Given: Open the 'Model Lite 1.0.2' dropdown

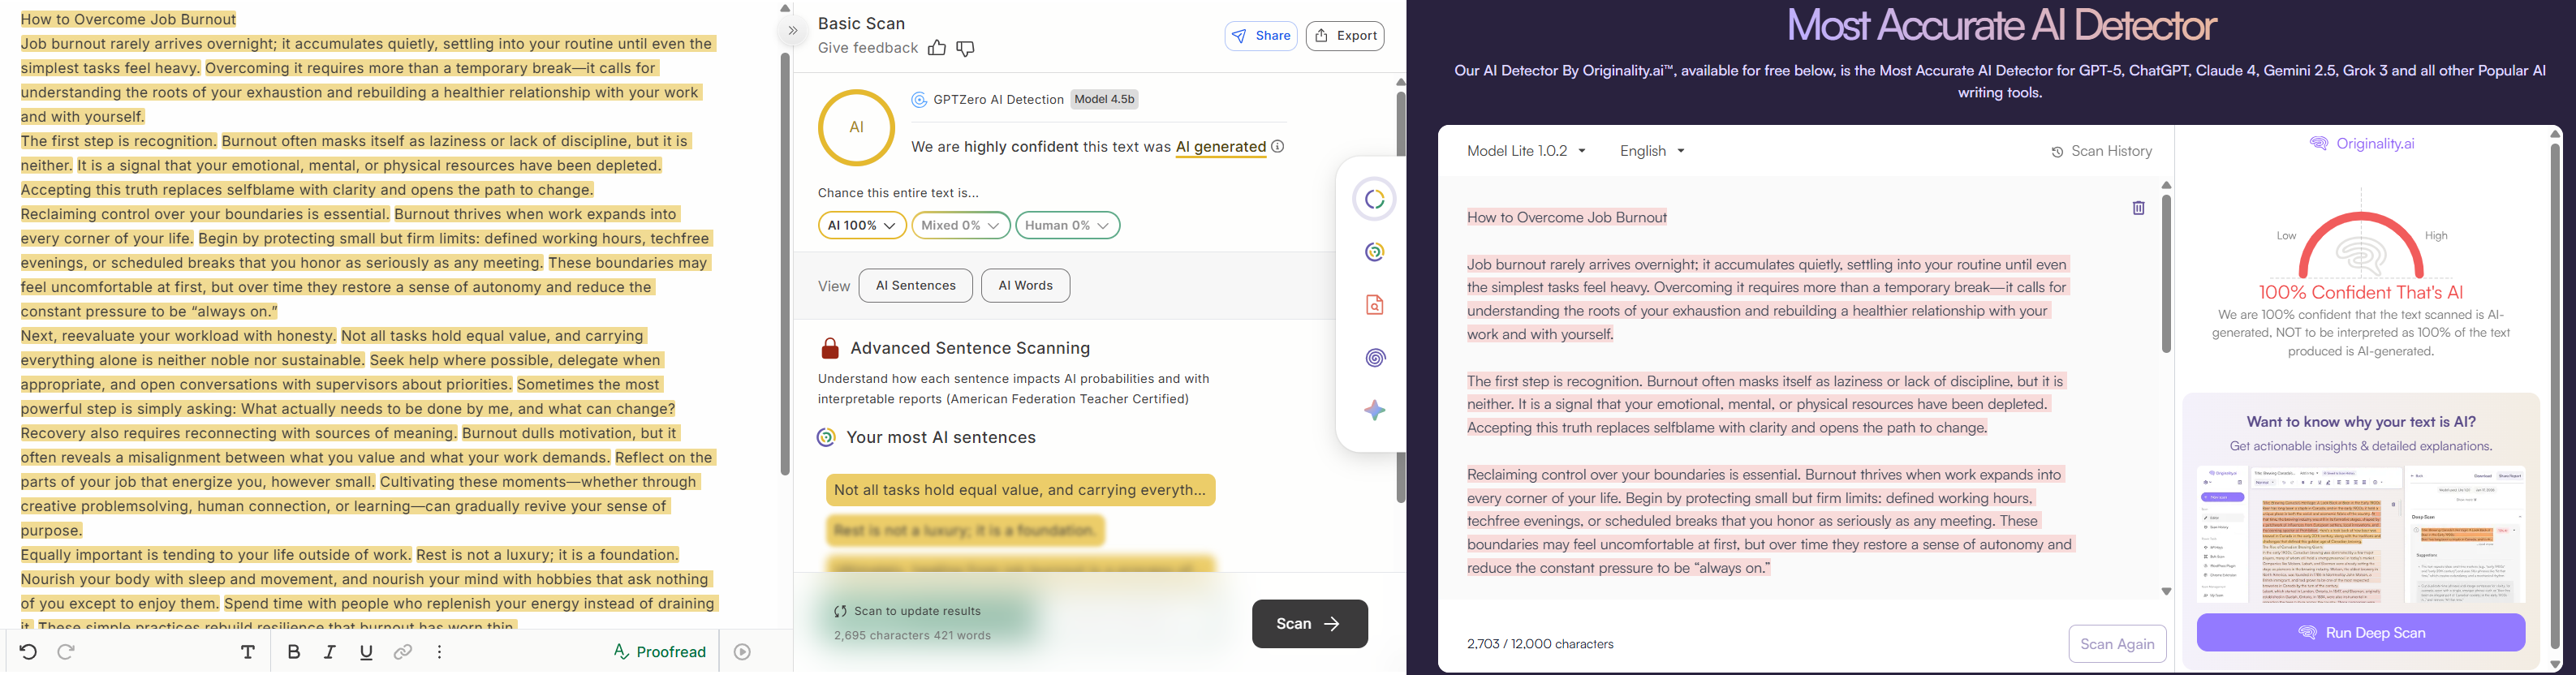Looking at the screenshot, I should [x=1526, y=151].
